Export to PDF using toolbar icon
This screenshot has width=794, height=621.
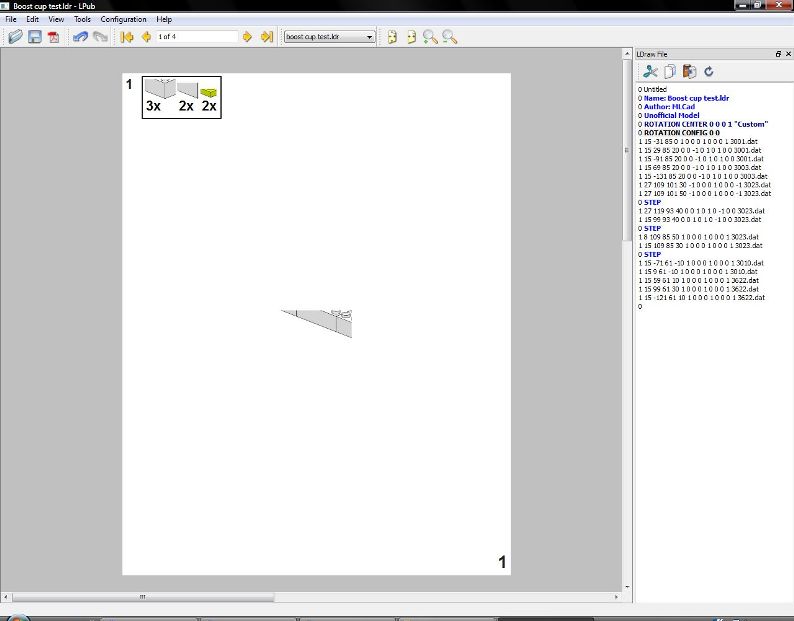[x=53, y=37]
